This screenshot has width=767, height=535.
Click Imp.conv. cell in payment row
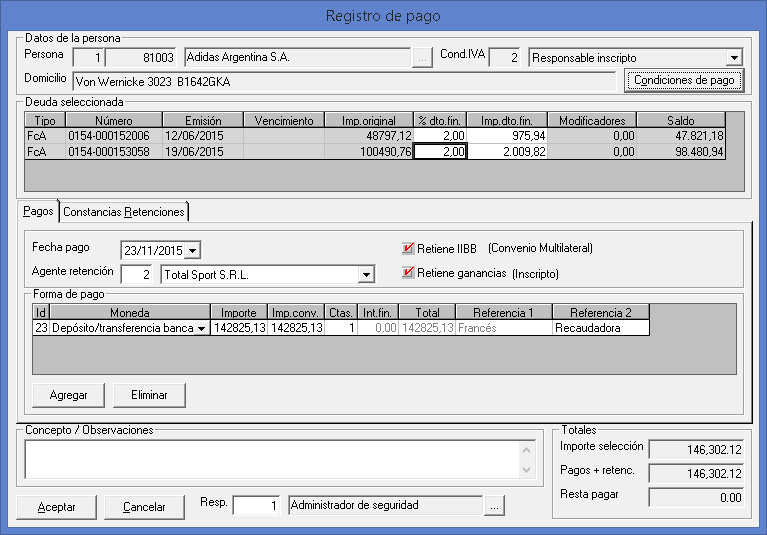pyautogui.click(x=296, y=328)
